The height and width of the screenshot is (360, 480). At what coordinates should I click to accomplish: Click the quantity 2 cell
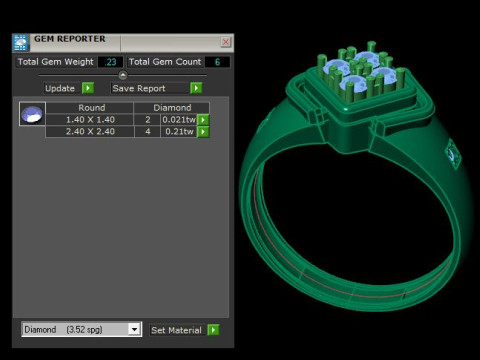(148, 120)
